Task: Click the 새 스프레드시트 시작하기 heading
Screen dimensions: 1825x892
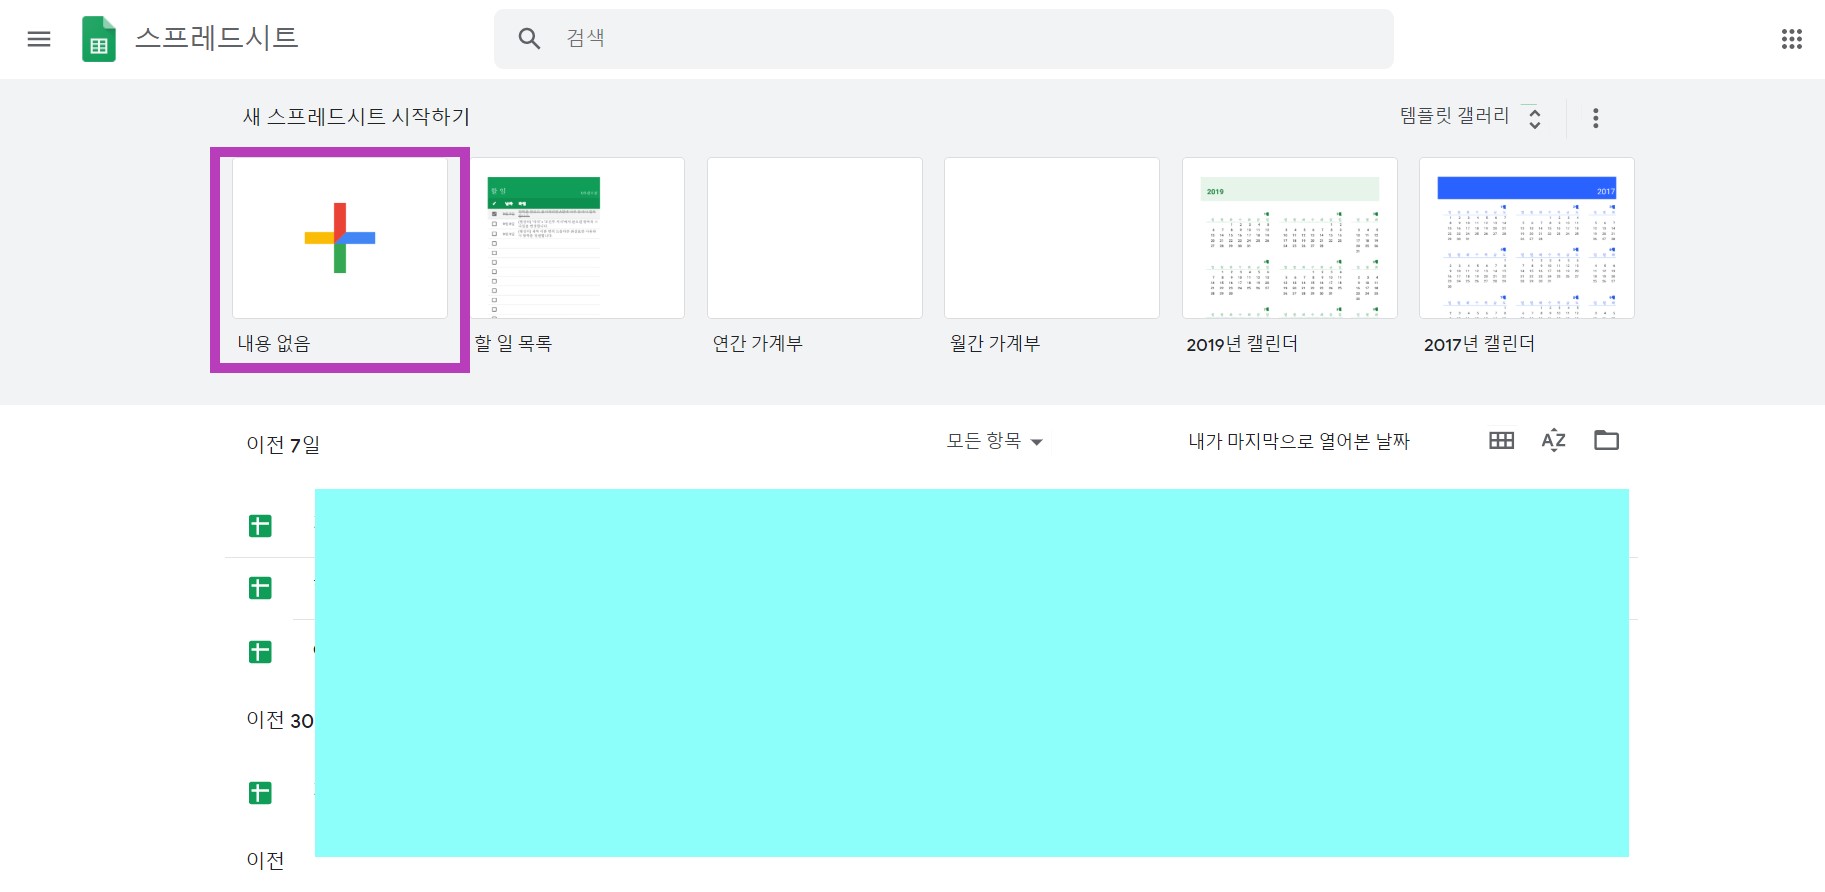Action: pos(356,117)
